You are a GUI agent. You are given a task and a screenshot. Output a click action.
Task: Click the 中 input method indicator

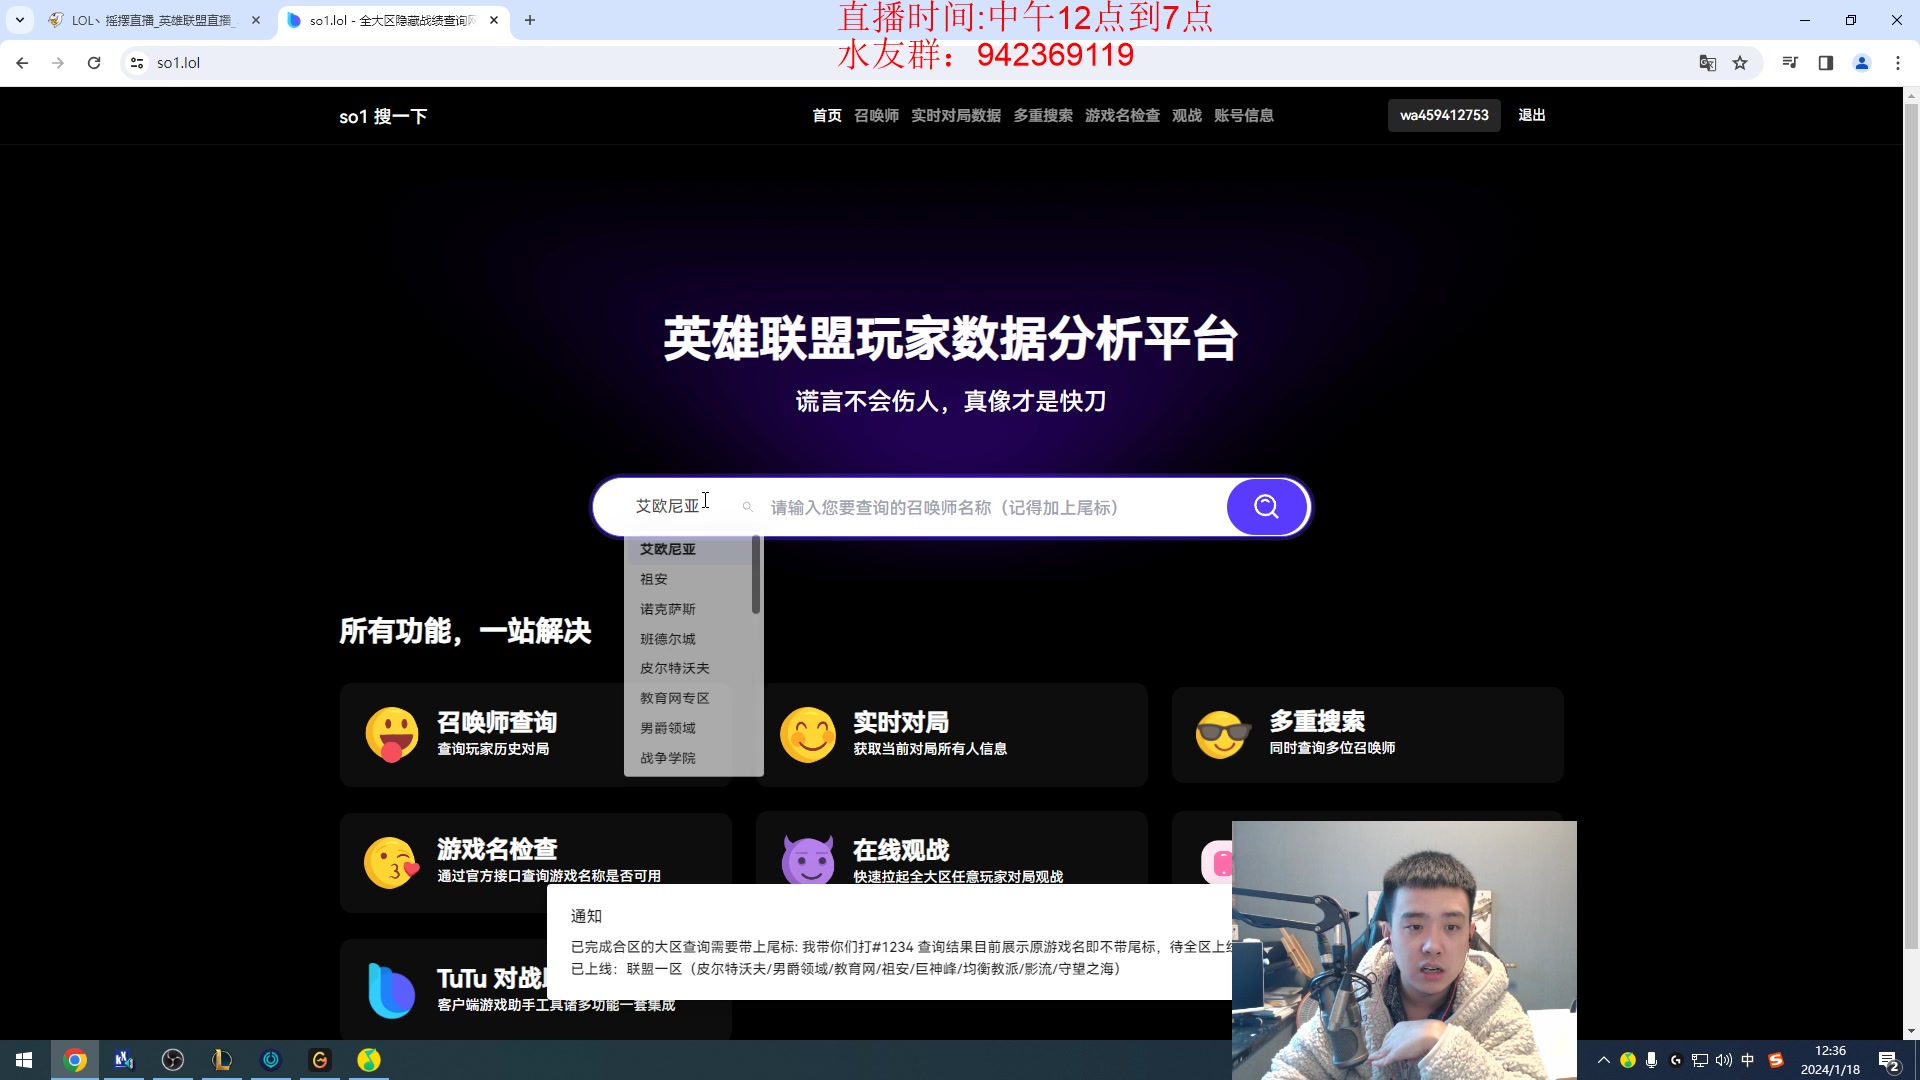[x=1748, y=1060]
